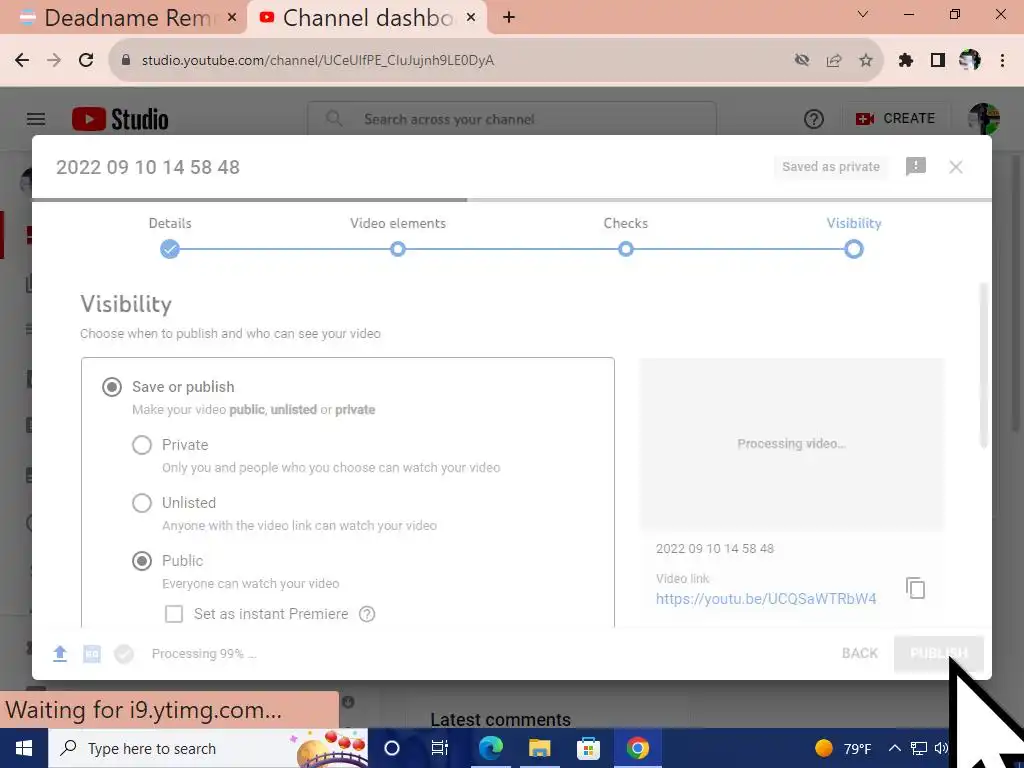Viewport: 1024px width, 768px height.
Task: Open the browser extensions puzzle icon
Action: click(x=905, y=60)
